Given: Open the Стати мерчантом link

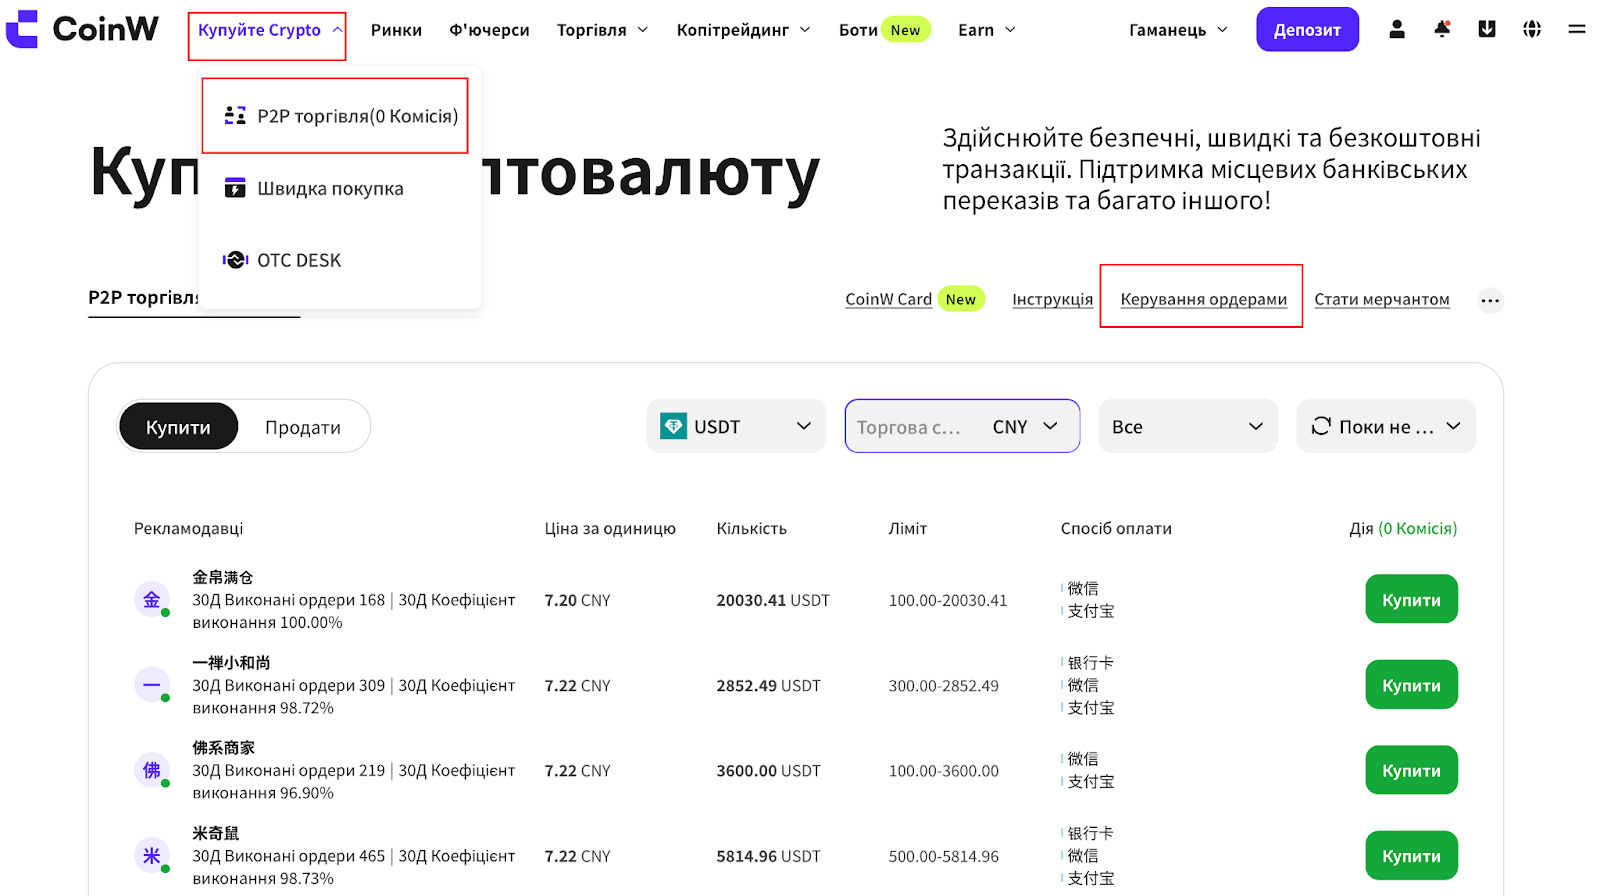Looking at the screenshot, I should 1381,299.
